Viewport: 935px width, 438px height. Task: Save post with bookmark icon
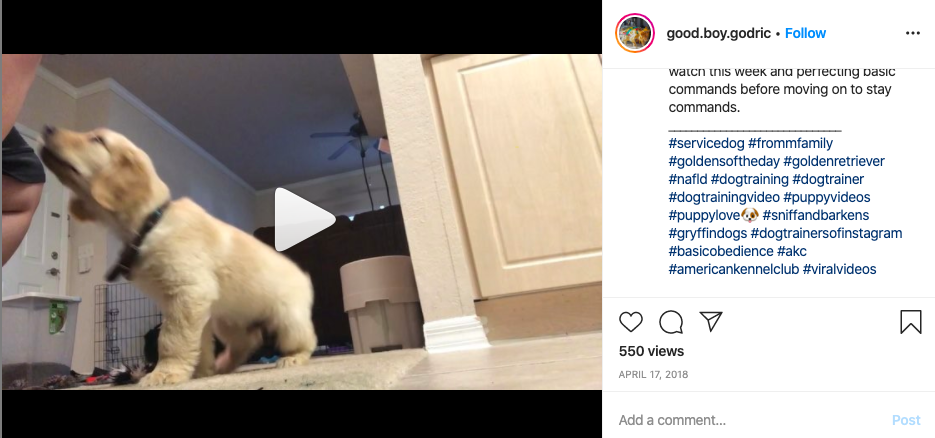(x=911, y=322)
